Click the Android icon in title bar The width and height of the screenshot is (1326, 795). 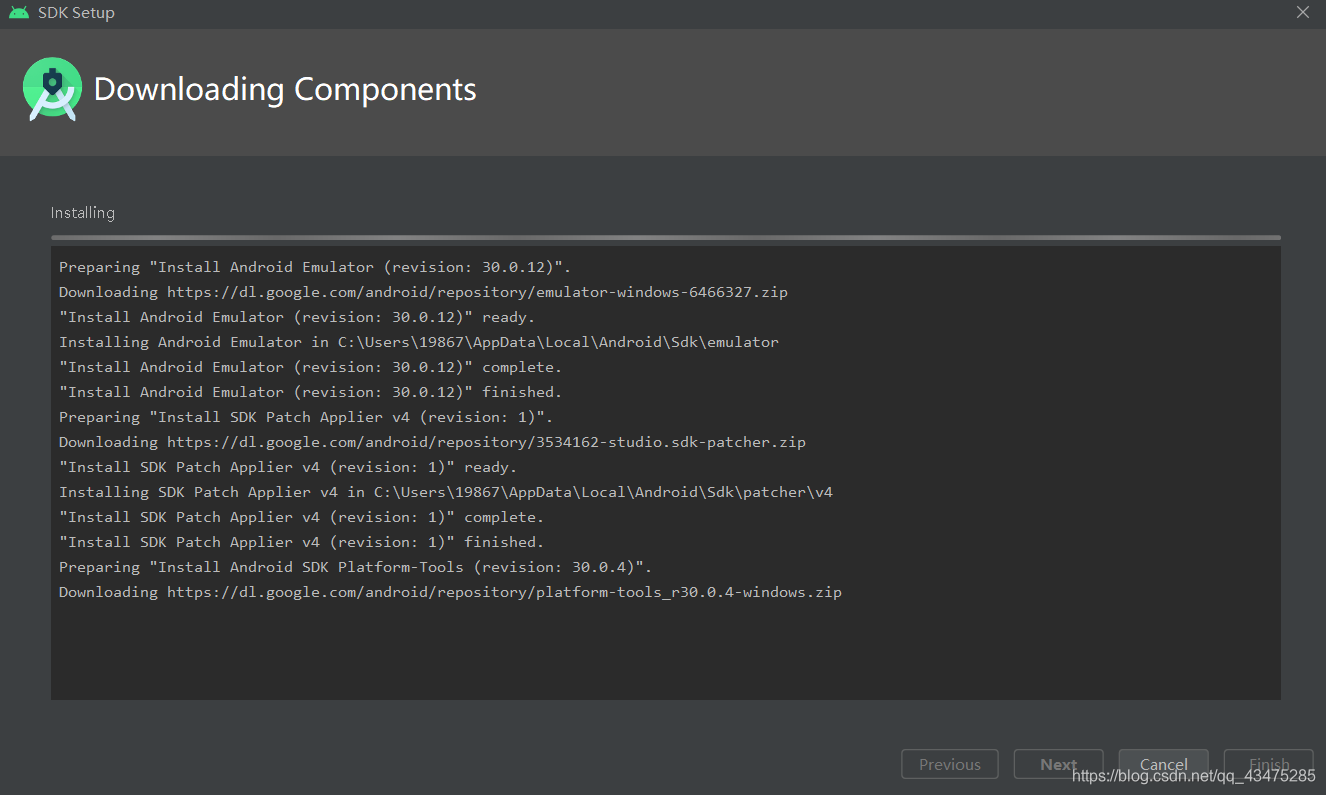(18, 13)
